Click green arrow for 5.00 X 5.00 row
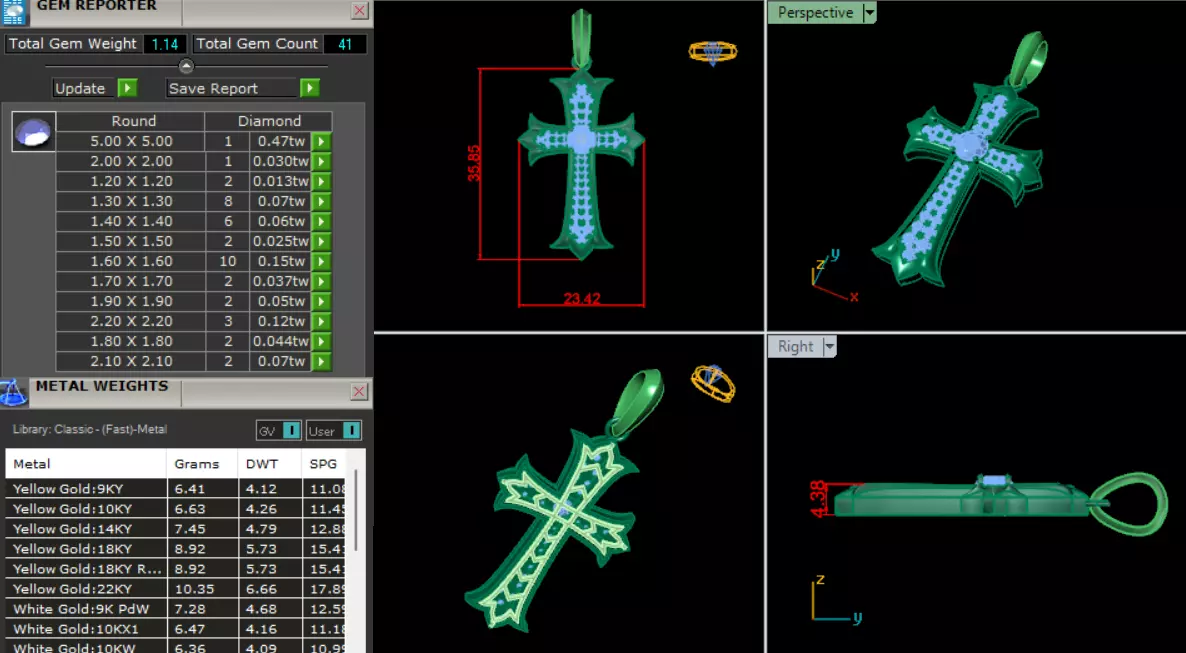 pos(321,141)
